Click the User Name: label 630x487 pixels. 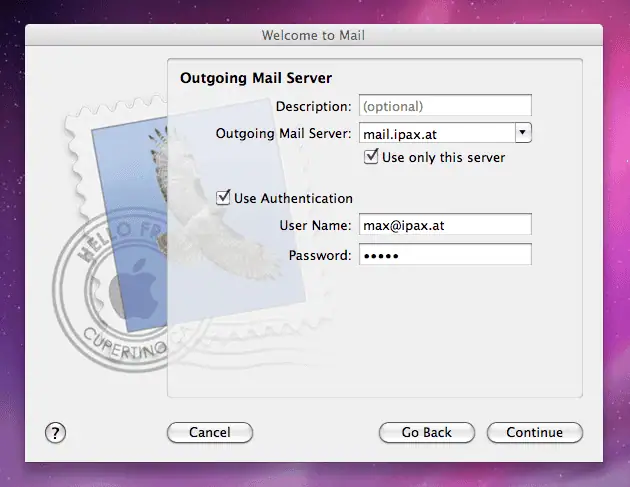(315, 225)
